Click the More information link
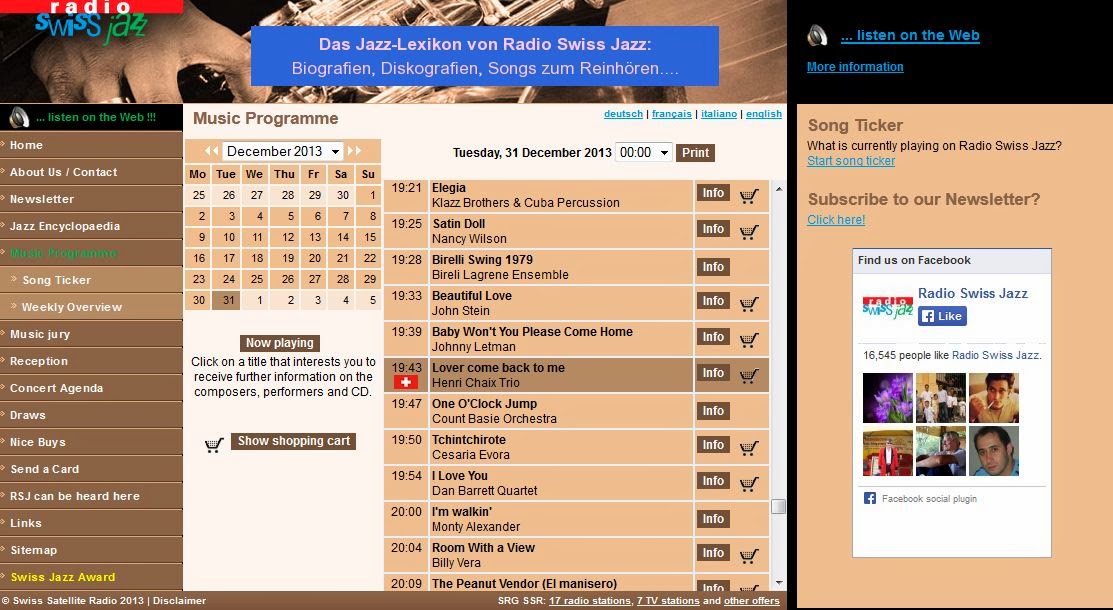This screenshot has width=1113, height=610. pyautogui.click(x=855, y=67)
